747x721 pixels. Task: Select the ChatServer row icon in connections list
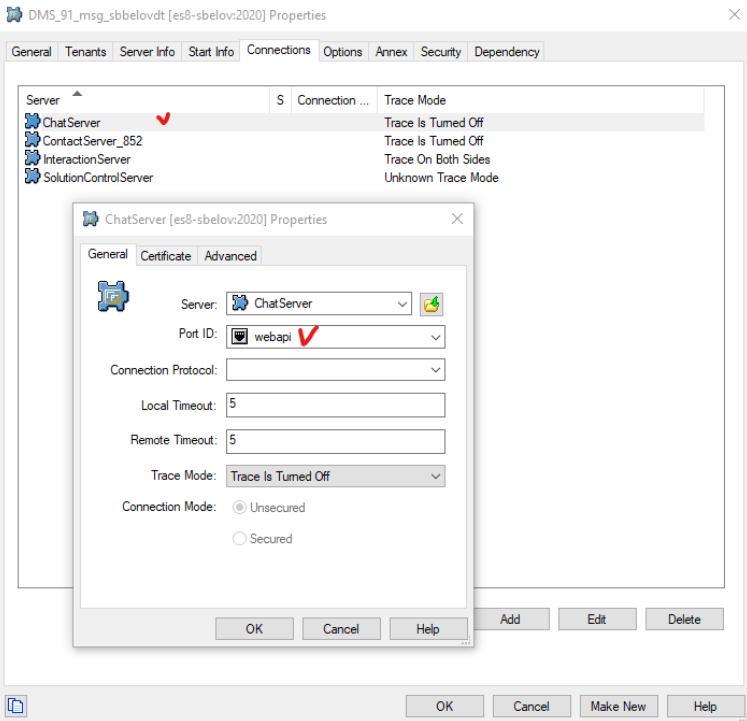(32, 122)
